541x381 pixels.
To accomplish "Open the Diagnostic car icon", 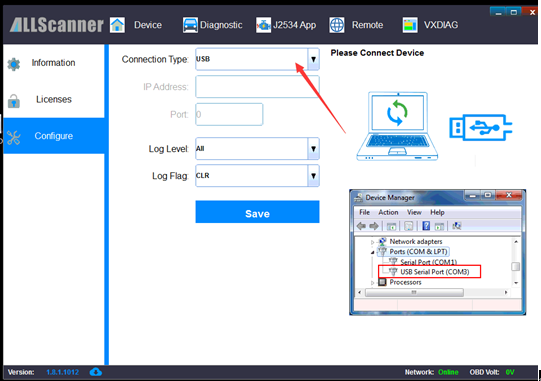I will pyautogui.click(x=190, y=25).
